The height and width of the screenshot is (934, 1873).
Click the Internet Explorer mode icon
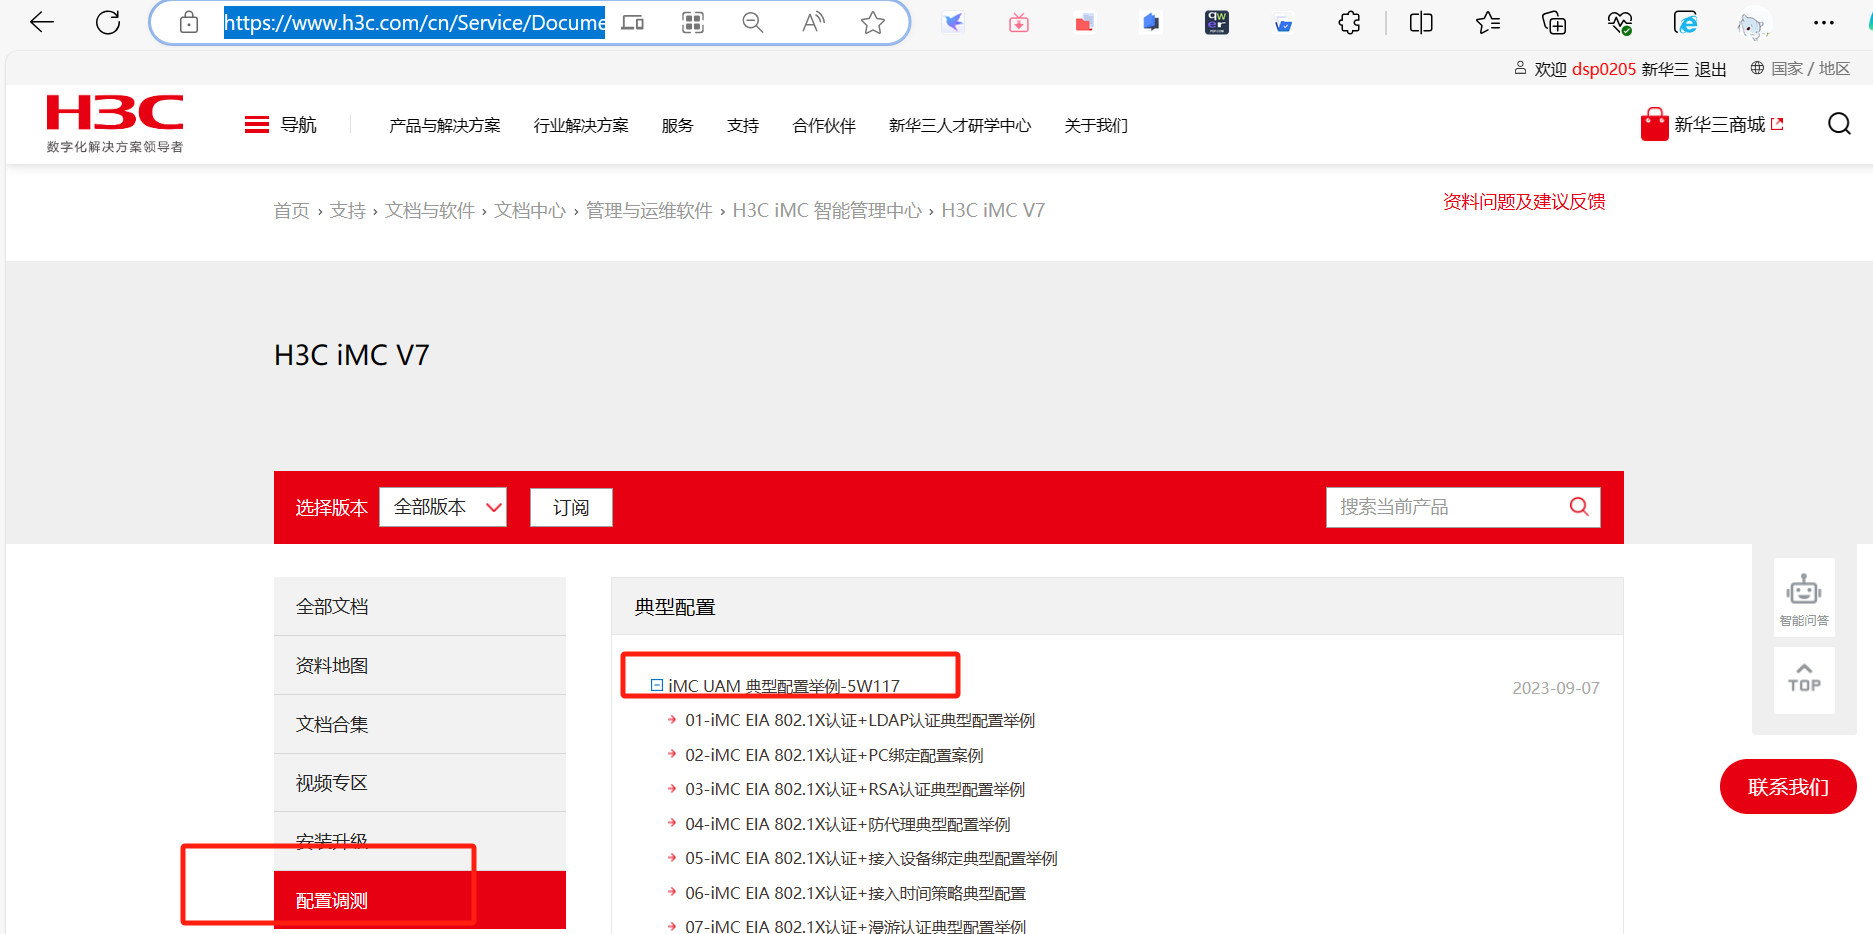pos(1686,22)
